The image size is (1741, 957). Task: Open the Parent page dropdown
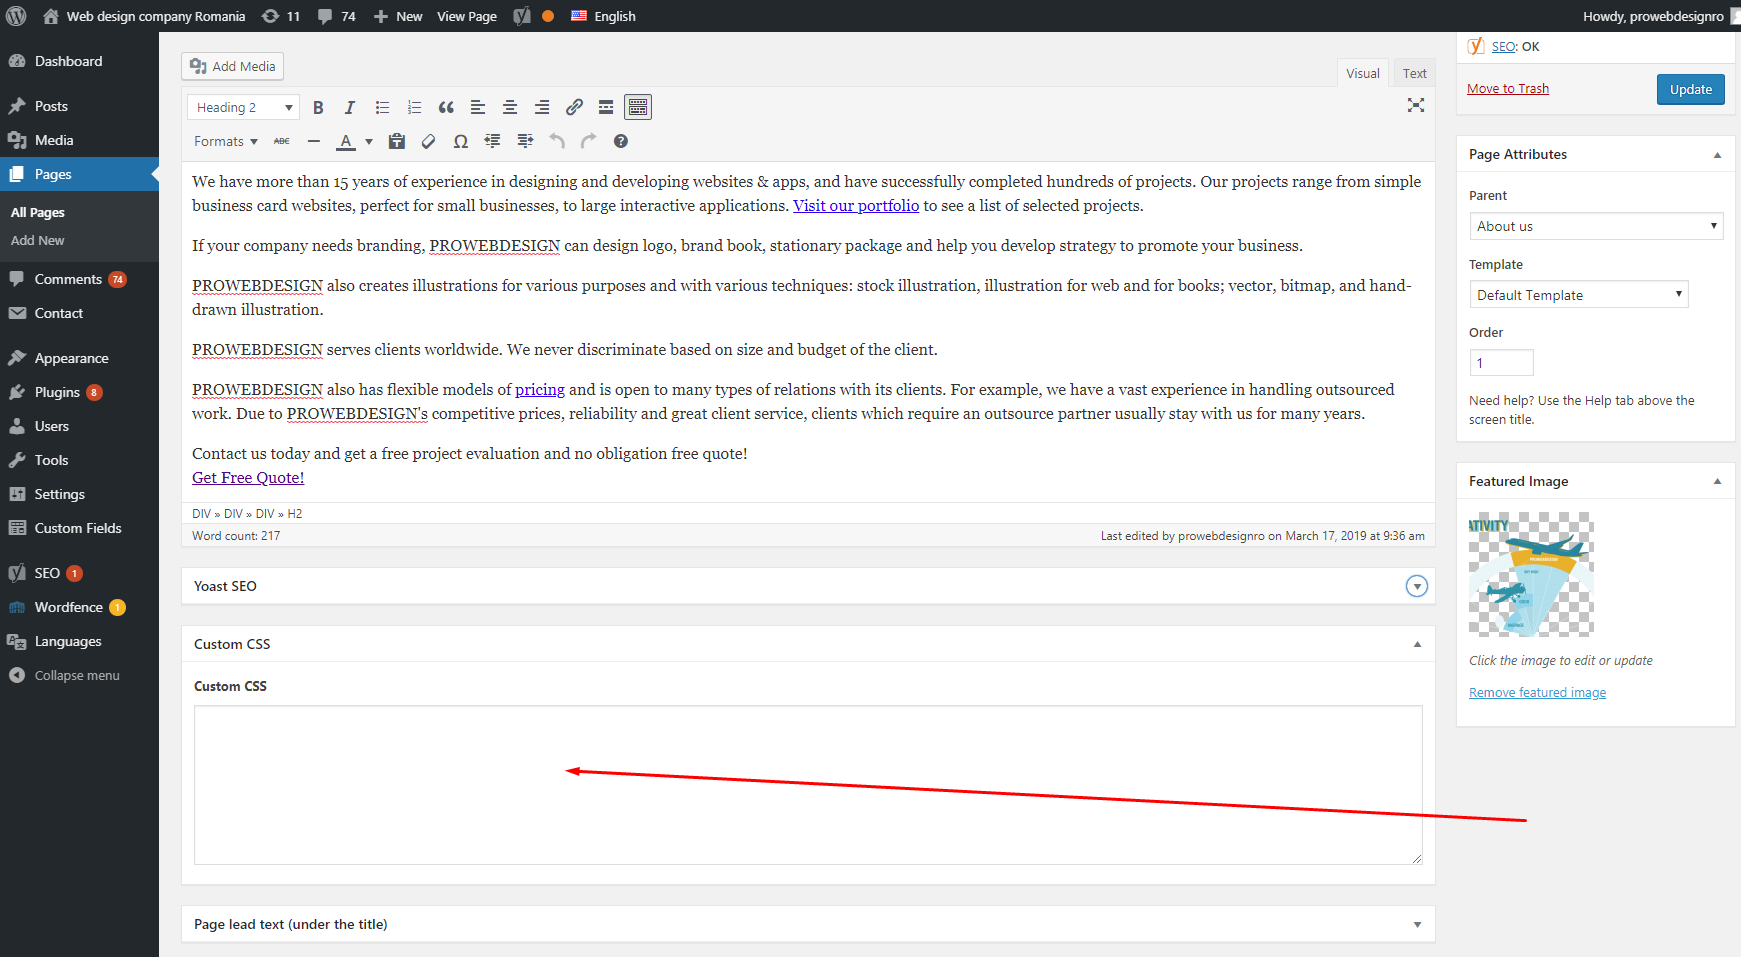1596,226
